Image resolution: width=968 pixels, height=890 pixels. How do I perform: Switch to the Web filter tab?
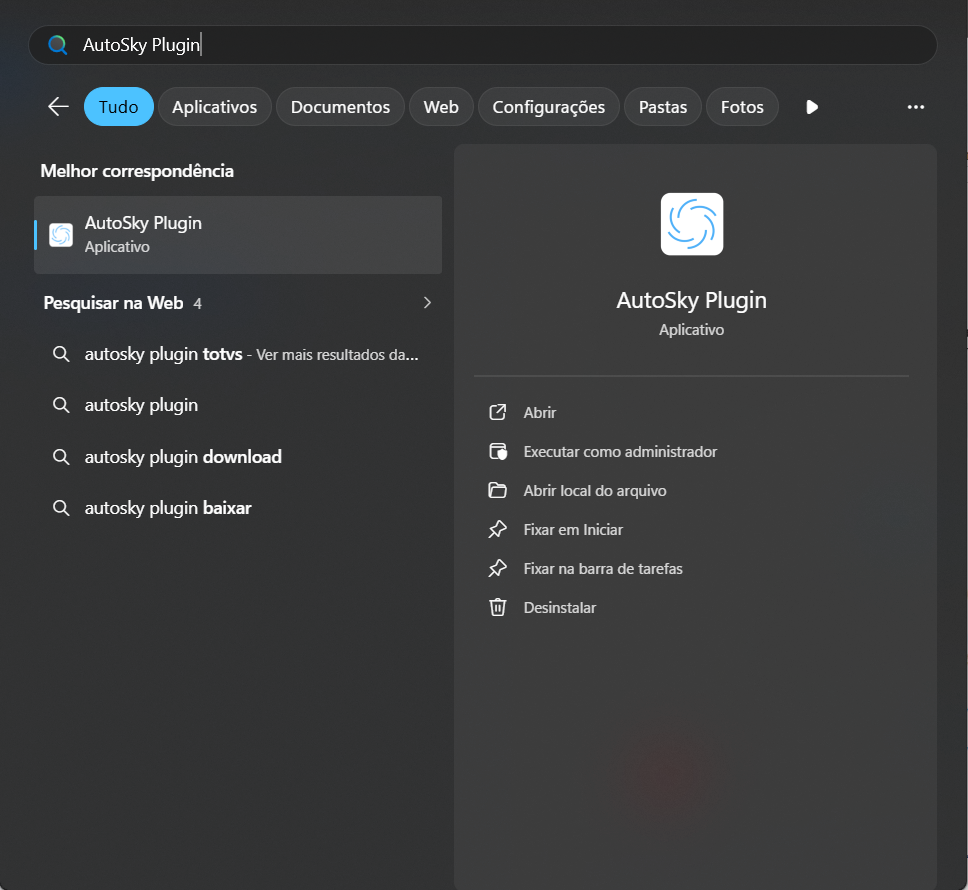[441, 107]
